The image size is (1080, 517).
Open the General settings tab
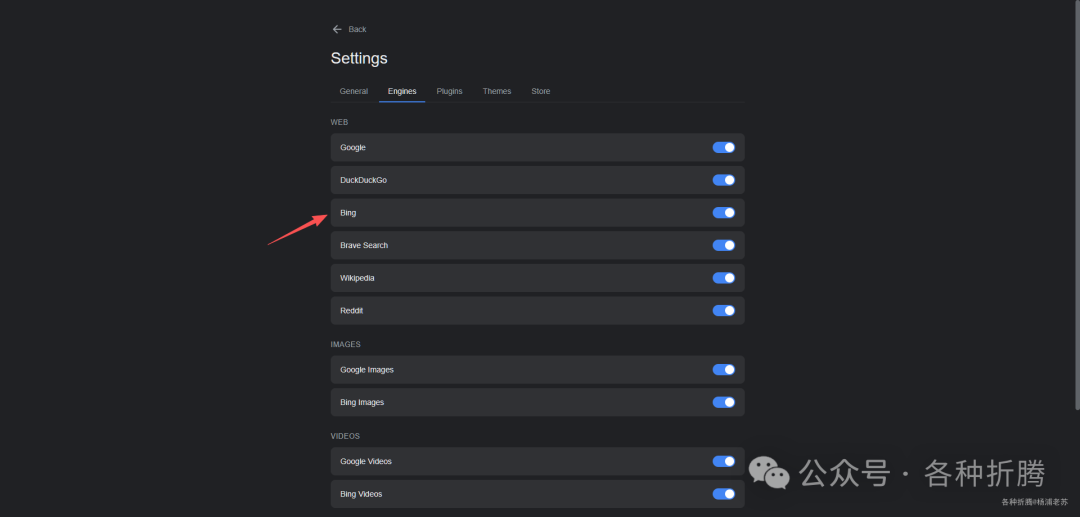click(x=354, y=91)
